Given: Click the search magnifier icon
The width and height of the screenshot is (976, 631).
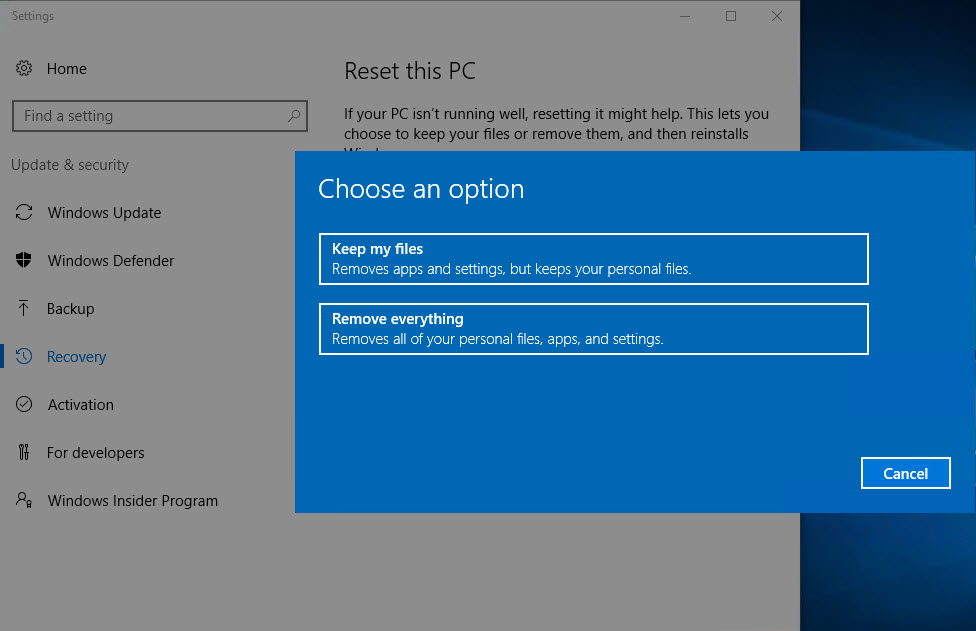Looking at the screenshot, I should click(294, 116).
